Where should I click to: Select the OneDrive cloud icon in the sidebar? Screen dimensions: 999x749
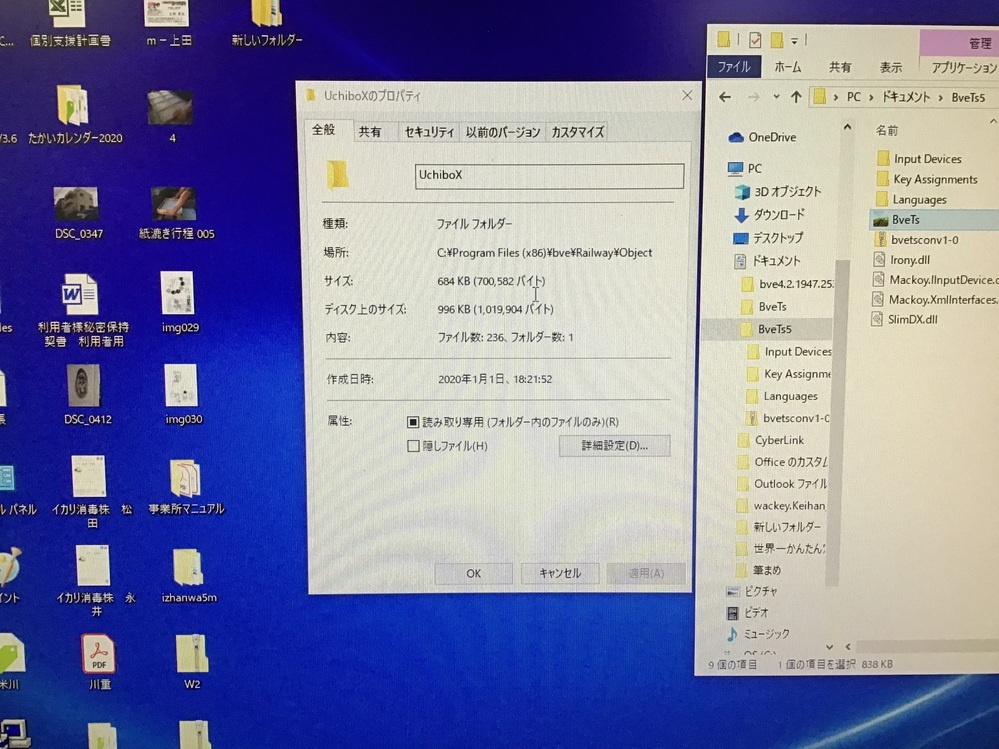[736, 137]
